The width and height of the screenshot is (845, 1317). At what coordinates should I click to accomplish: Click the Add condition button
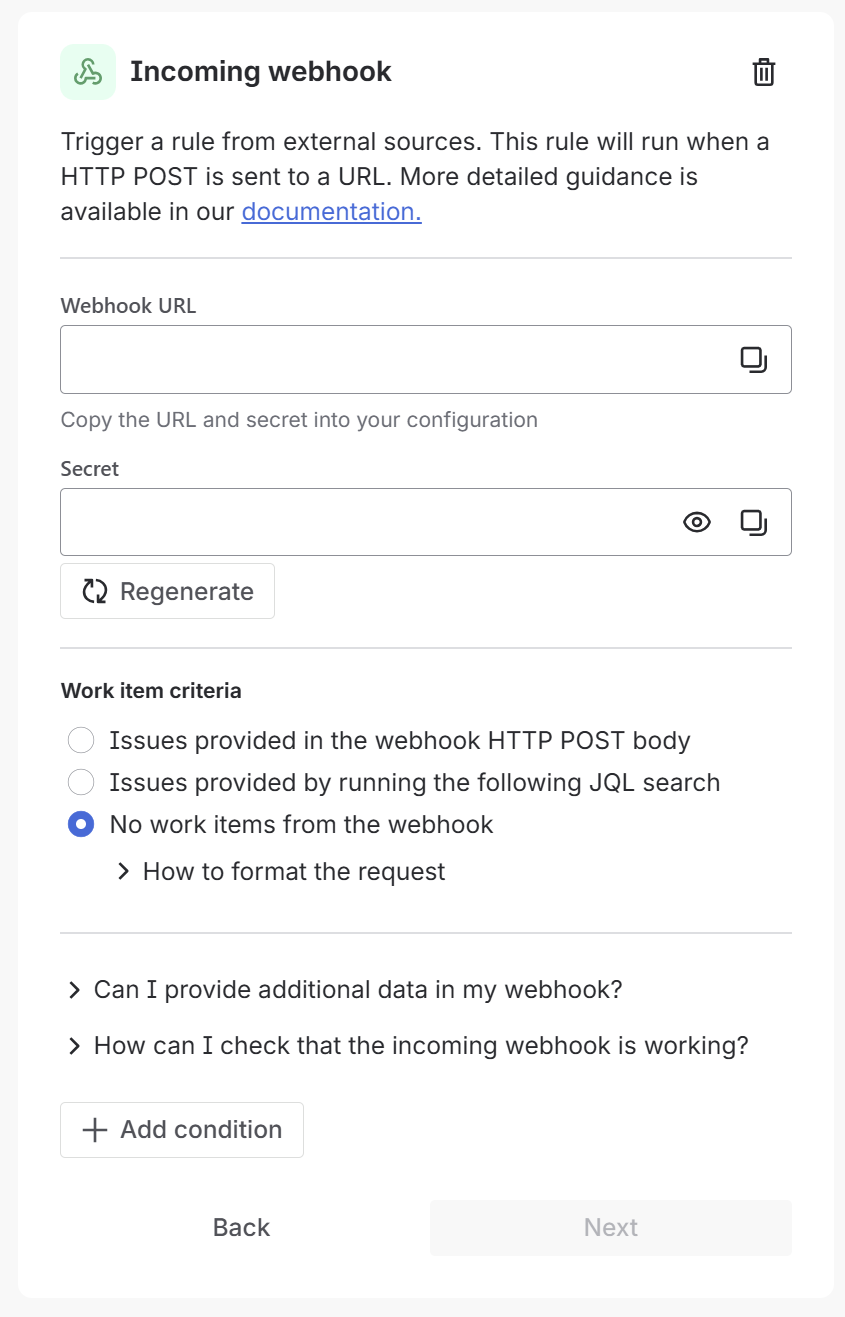(181, 1129)
